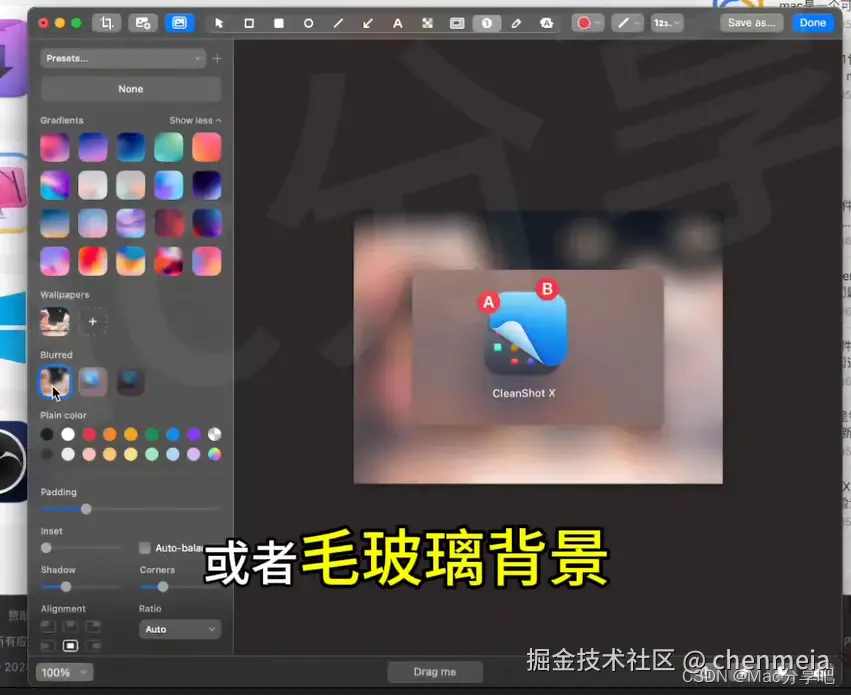Enable the Auto-balance checkbox

coord(144,548)
